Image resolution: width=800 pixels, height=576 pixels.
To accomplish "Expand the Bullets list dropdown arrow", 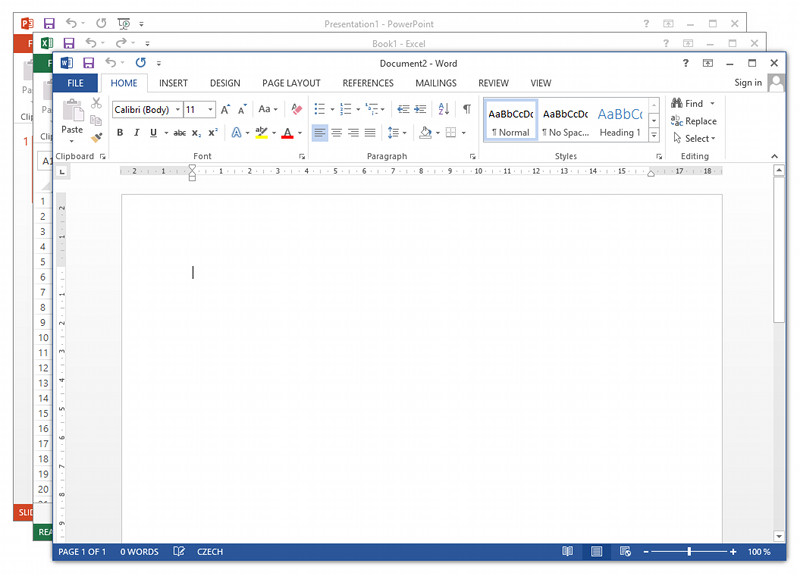I will 332,109.
